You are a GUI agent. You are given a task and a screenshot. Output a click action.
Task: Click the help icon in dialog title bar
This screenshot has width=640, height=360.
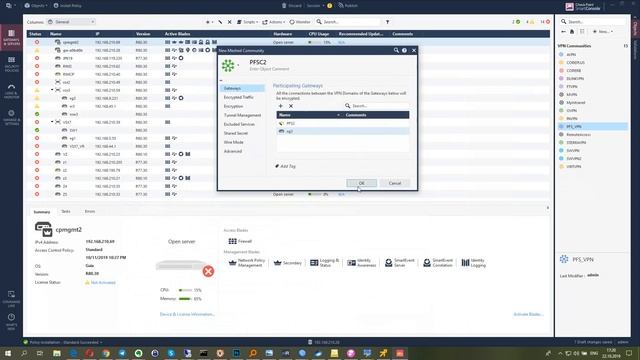pos(404,50)
